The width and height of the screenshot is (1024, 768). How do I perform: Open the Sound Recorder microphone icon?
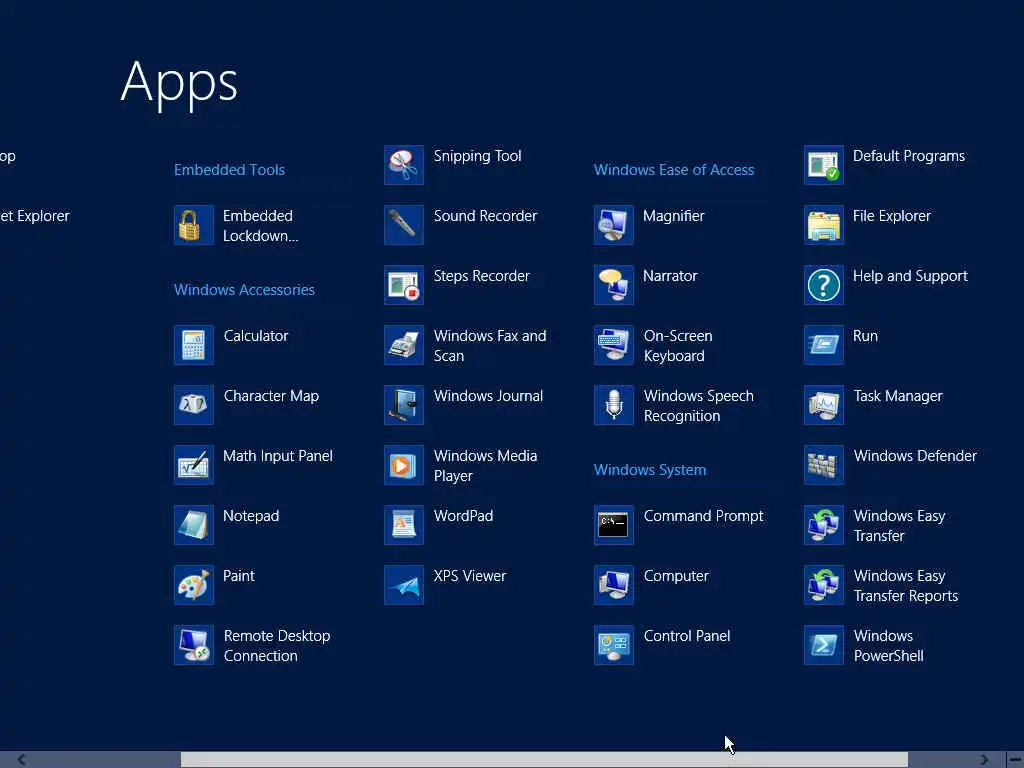point(404,225)
